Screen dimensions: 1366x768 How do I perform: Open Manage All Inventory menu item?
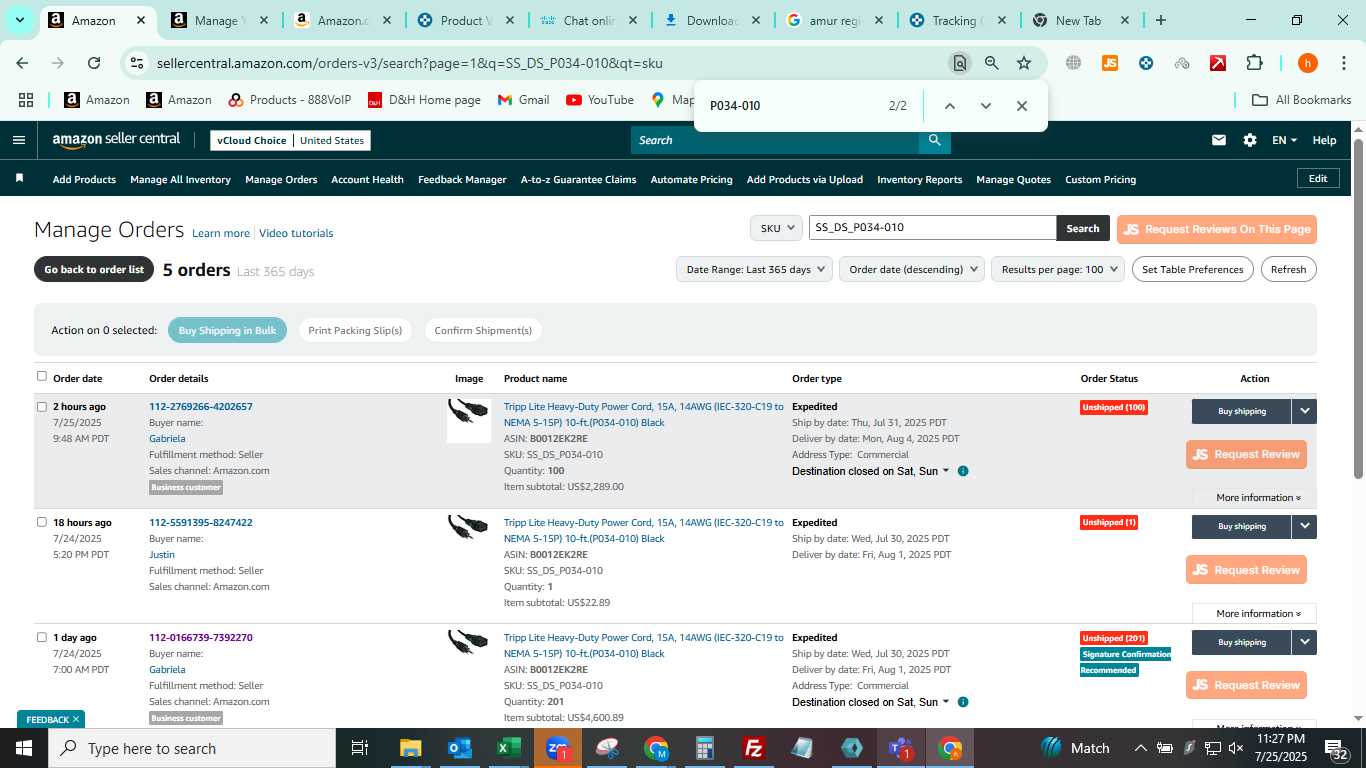tap(180, 180)
